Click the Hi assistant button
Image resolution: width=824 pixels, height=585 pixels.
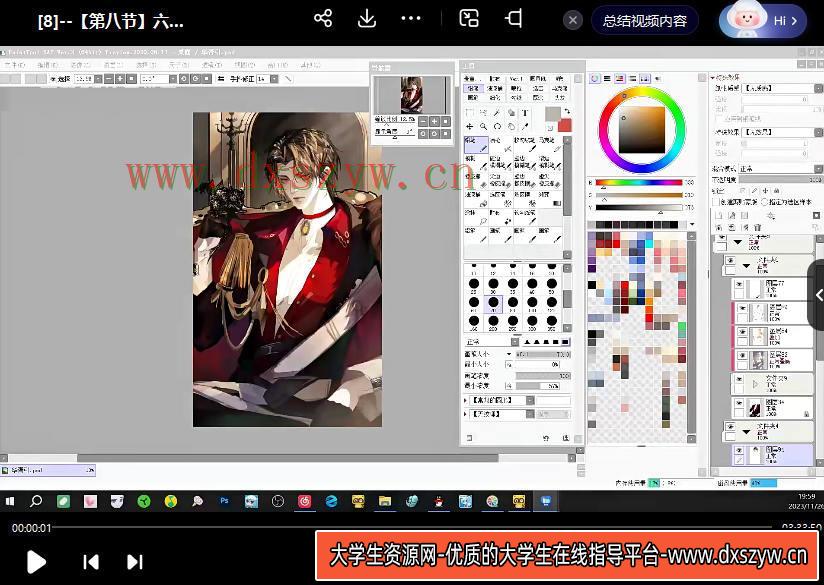pyautogui.click(x=763, y=20)
